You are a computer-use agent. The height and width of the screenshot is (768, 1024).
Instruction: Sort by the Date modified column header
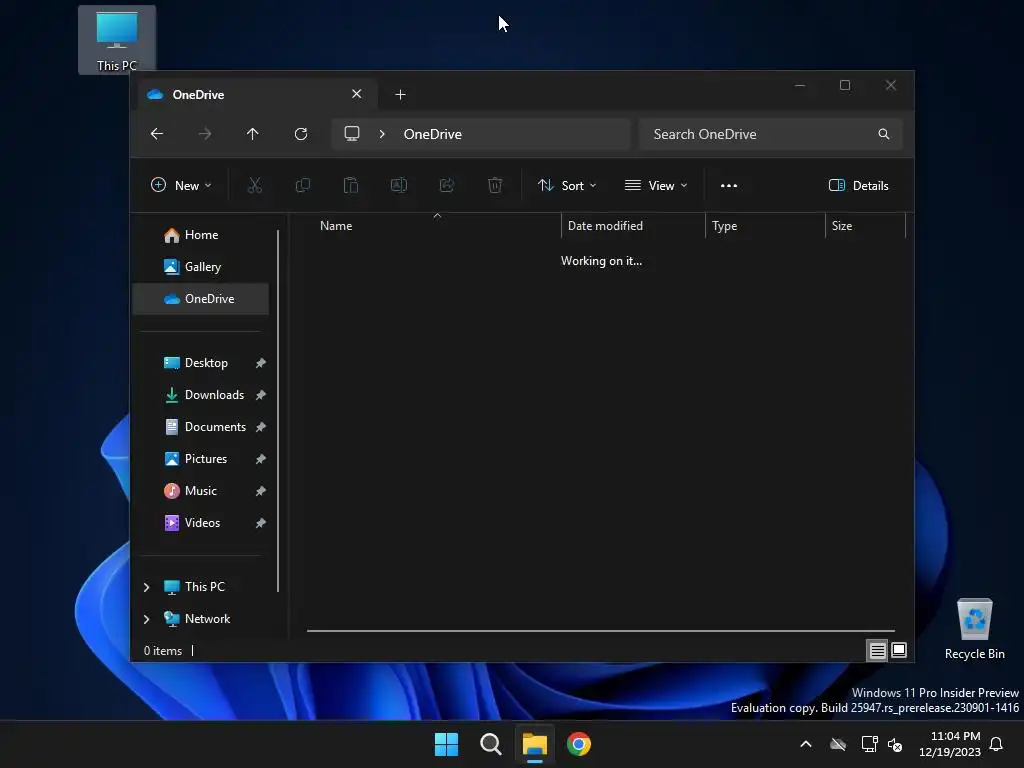tap(633, 226)
